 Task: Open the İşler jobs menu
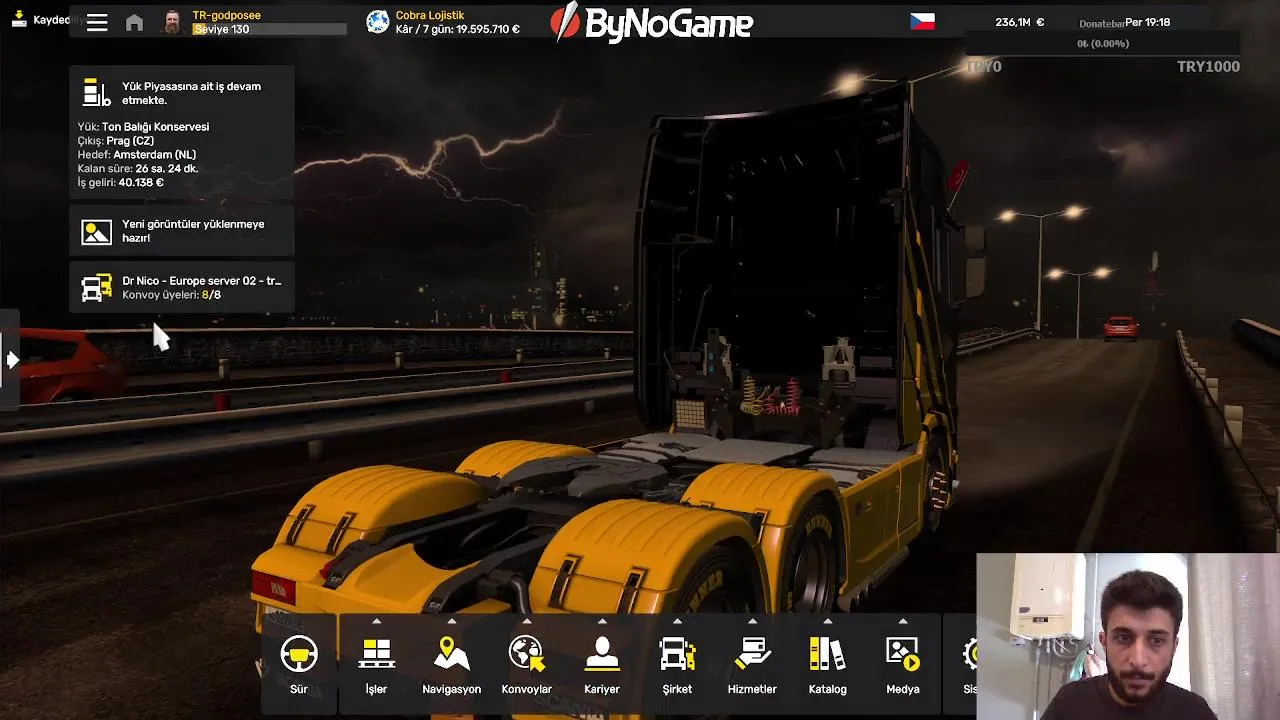click(x=376, y=664)
